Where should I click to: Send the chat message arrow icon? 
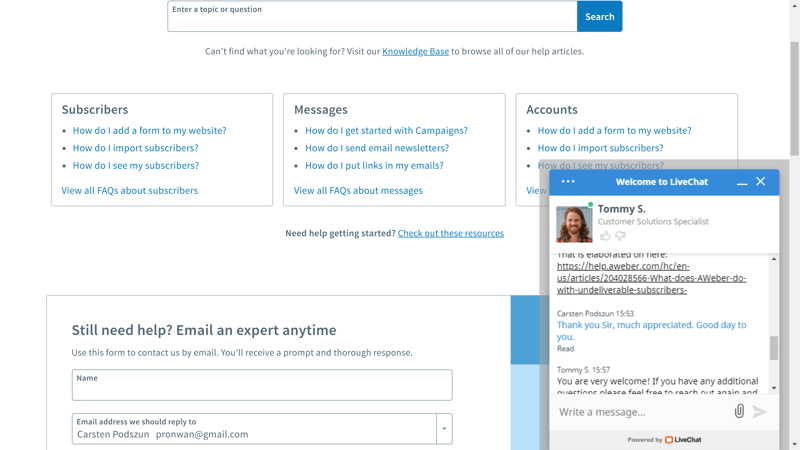click(x=759, y=412)
